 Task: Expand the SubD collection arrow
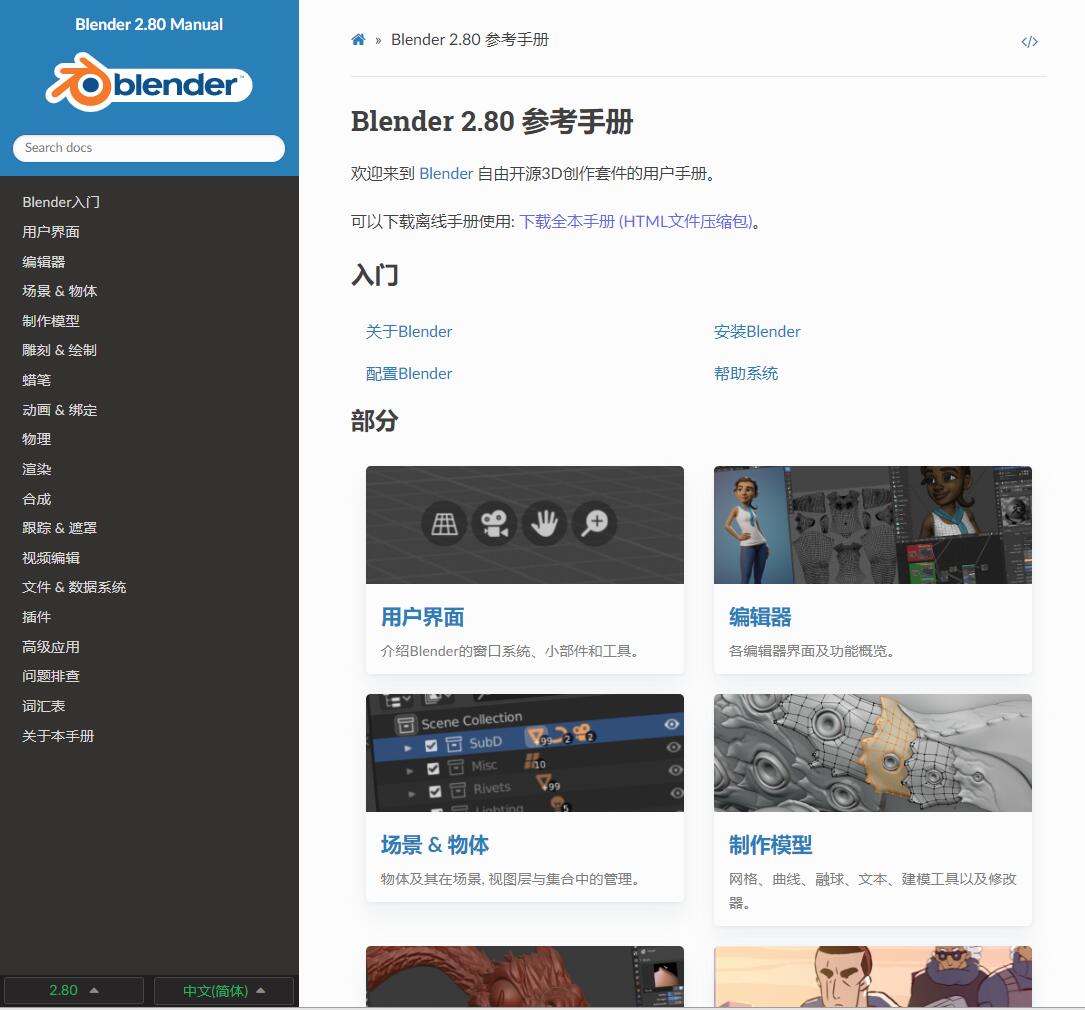click(x=408, y=747)
